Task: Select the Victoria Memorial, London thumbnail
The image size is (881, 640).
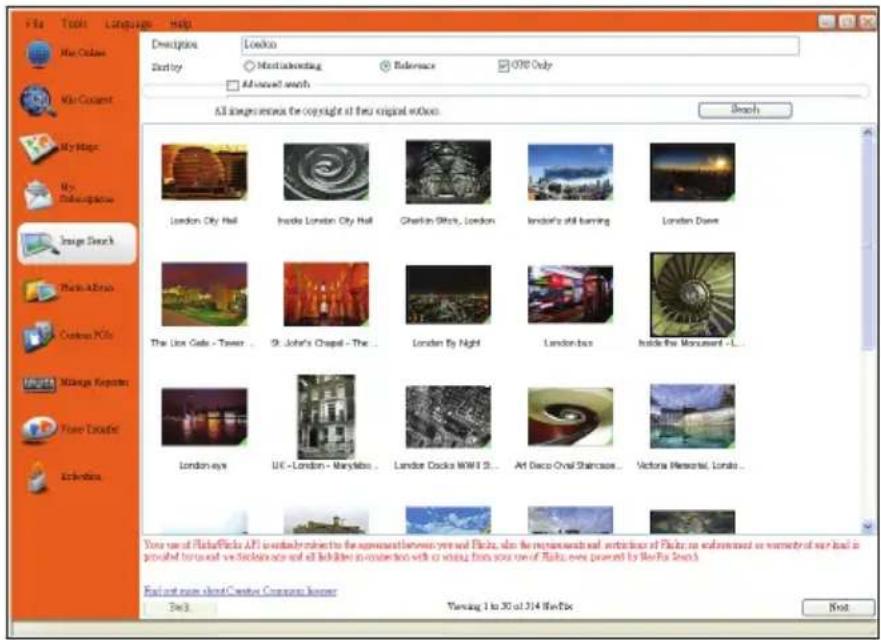Action: [692, 416]
